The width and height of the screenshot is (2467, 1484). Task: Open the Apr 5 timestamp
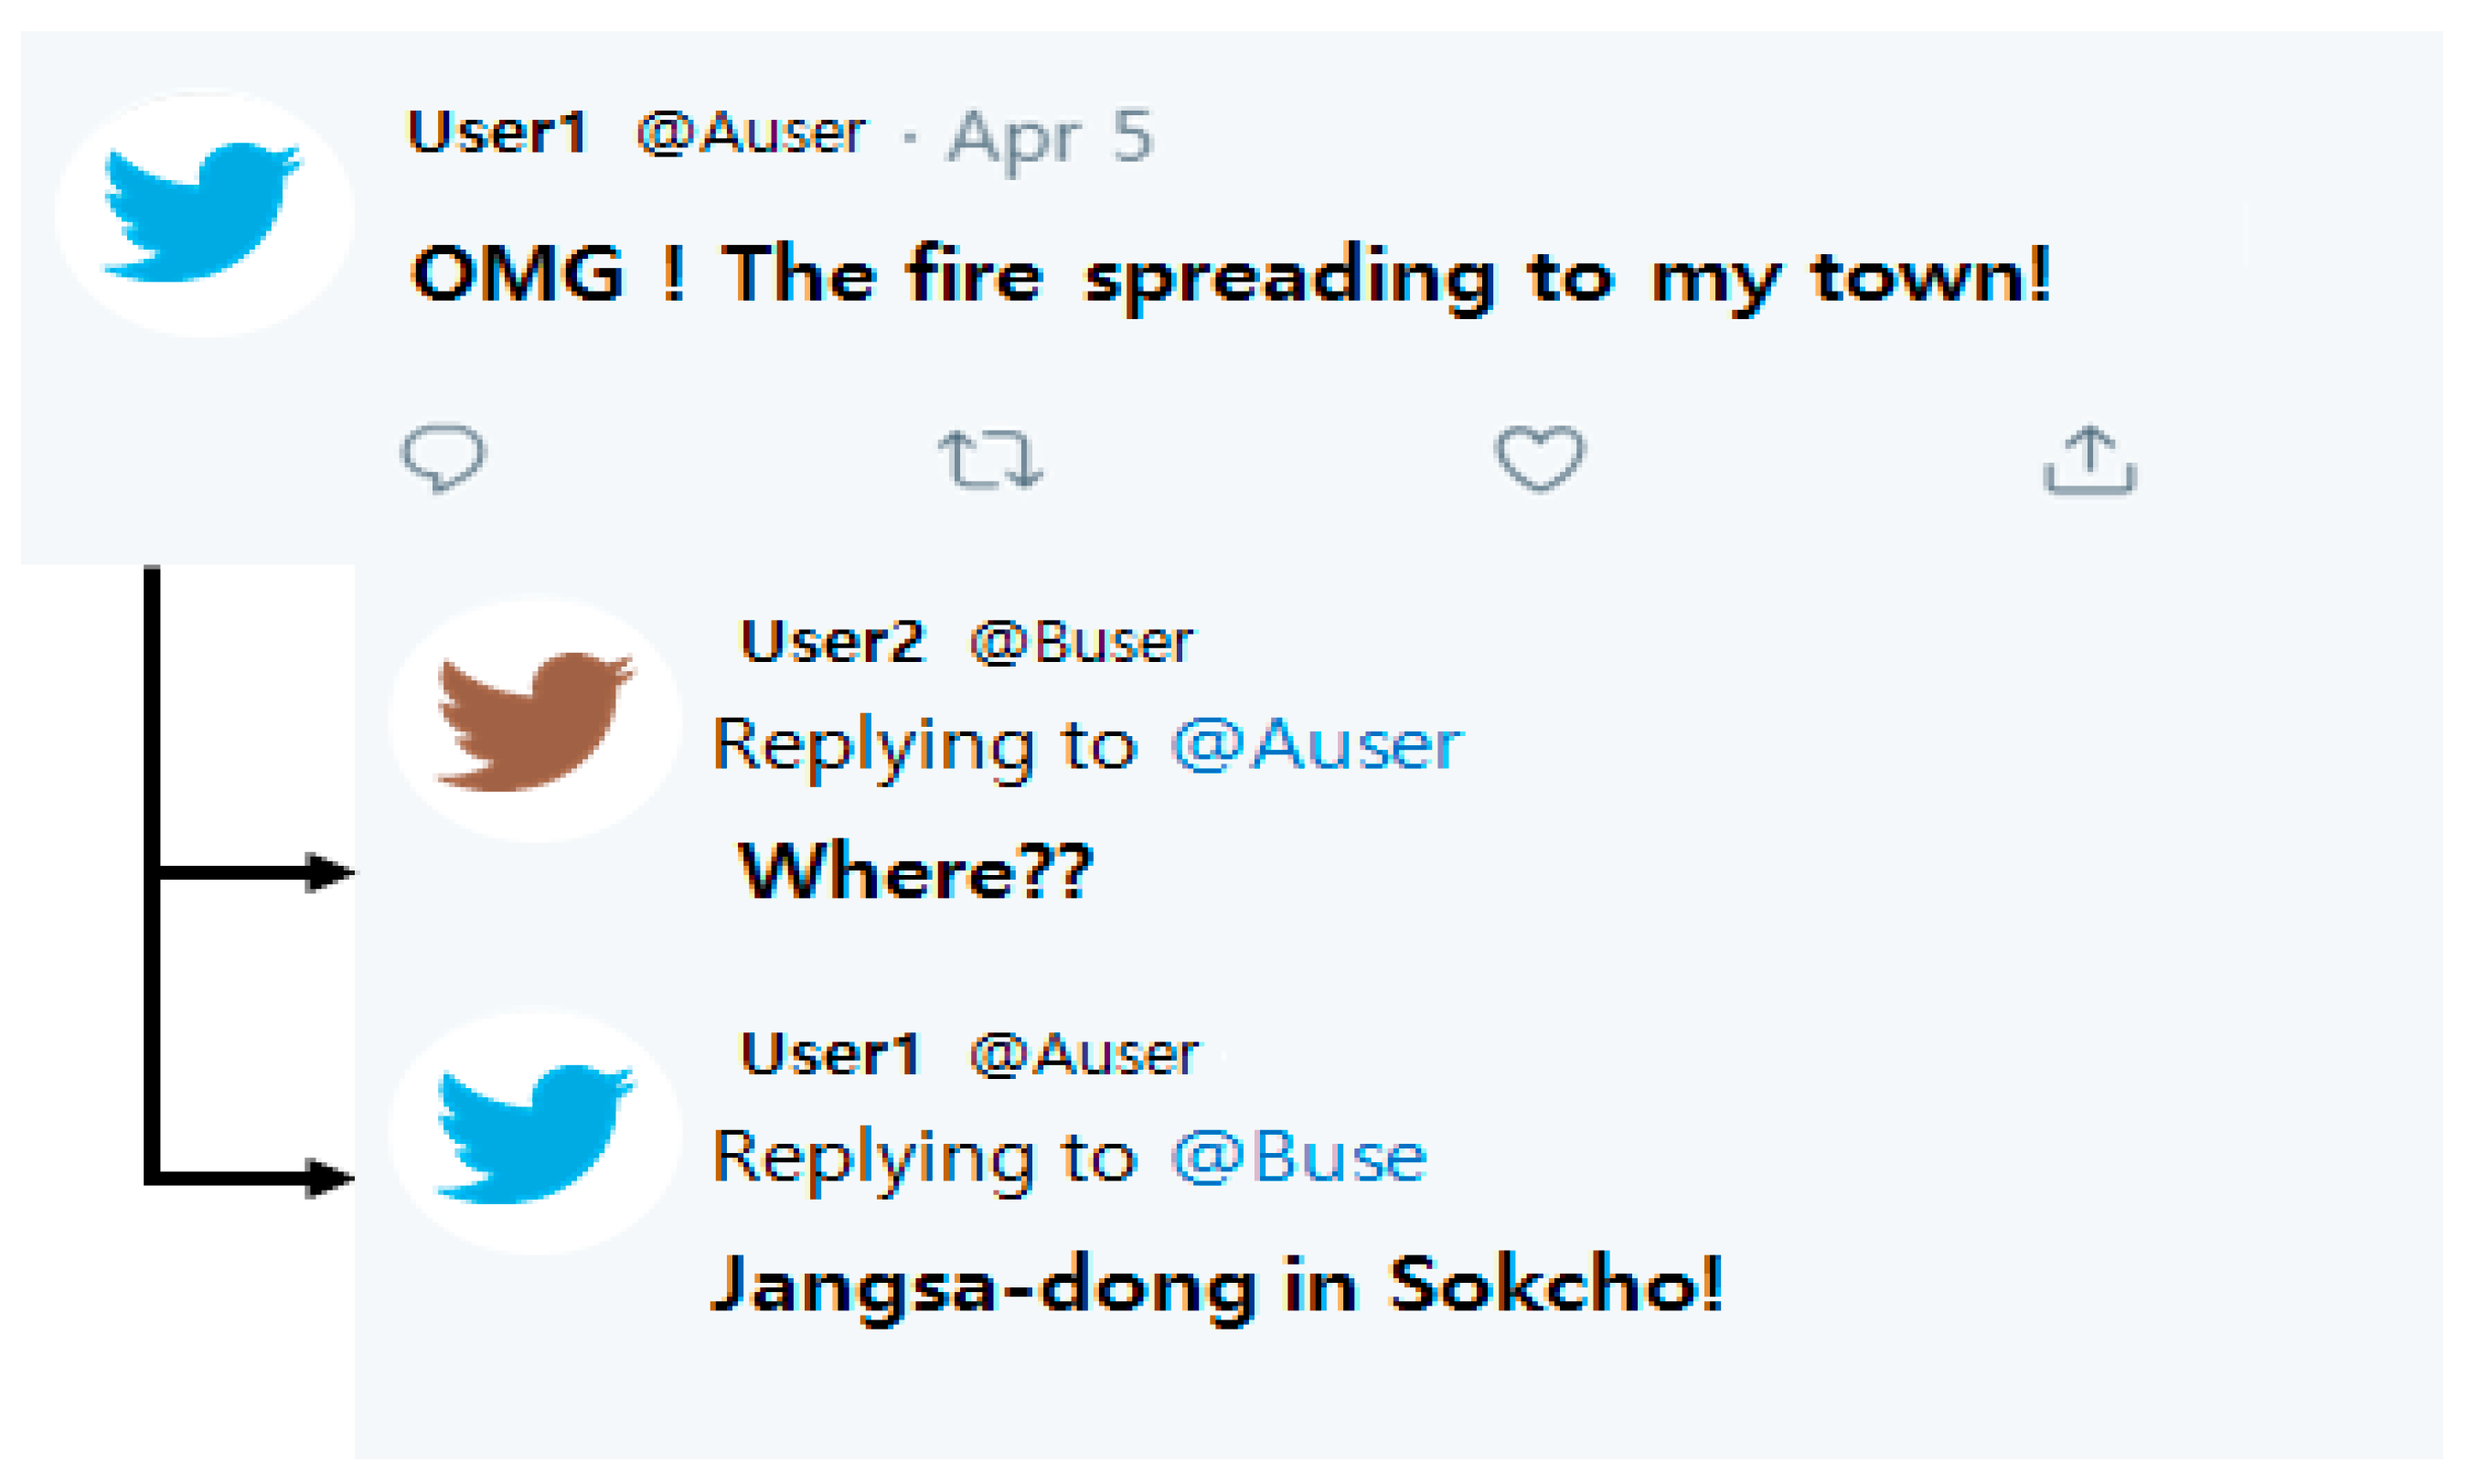(x=1050, y=136)
